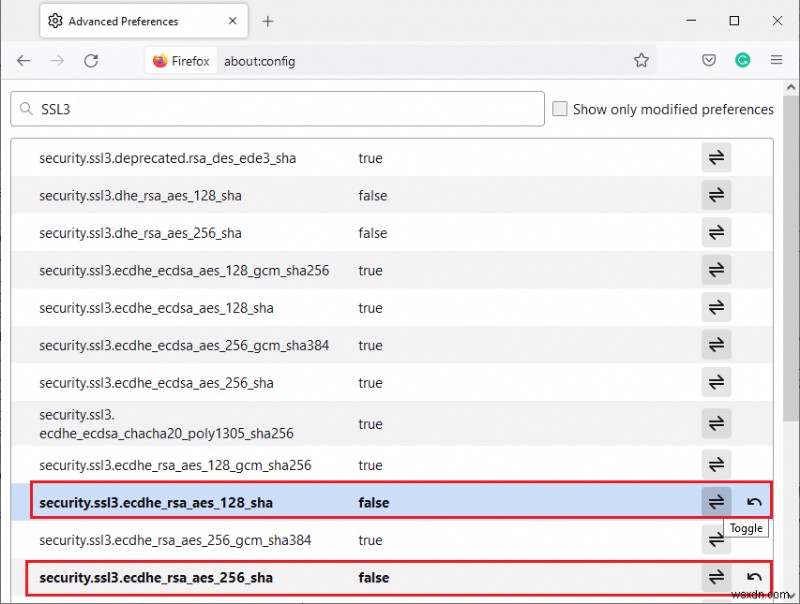Click the scrollbar up arrow
This screenshot has height=604, width=800.
[x=791, y=87]
